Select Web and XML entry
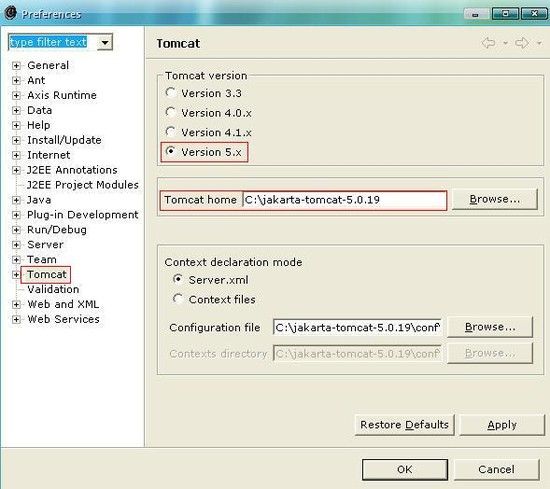Image resolution: width=550 pixels, height=489 pixels. tap(63, 304)
